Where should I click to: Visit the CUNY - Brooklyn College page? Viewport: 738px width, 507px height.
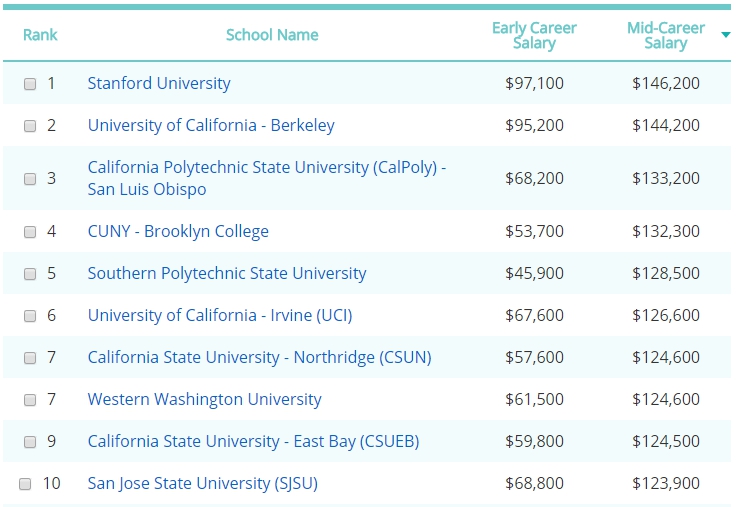click(x=178, y=231)
